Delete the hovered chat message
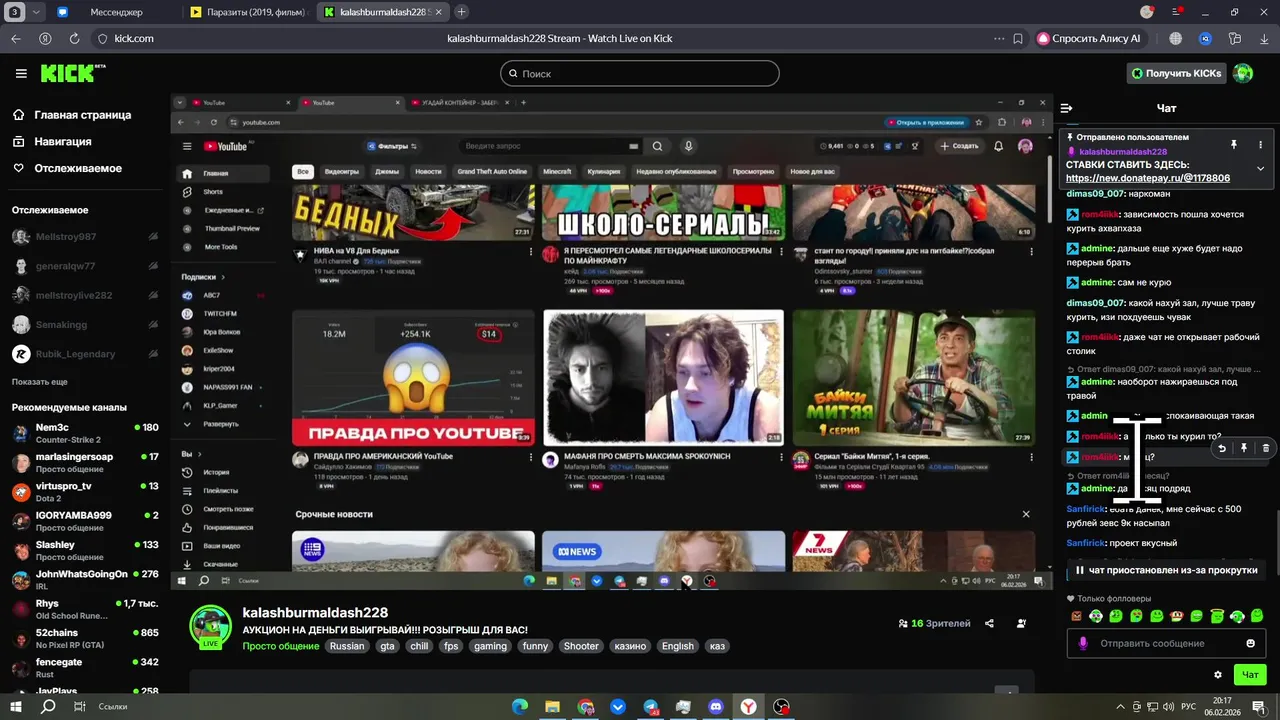The height and width of the screenshot is (720, 1280). [x=1265, y=448]
